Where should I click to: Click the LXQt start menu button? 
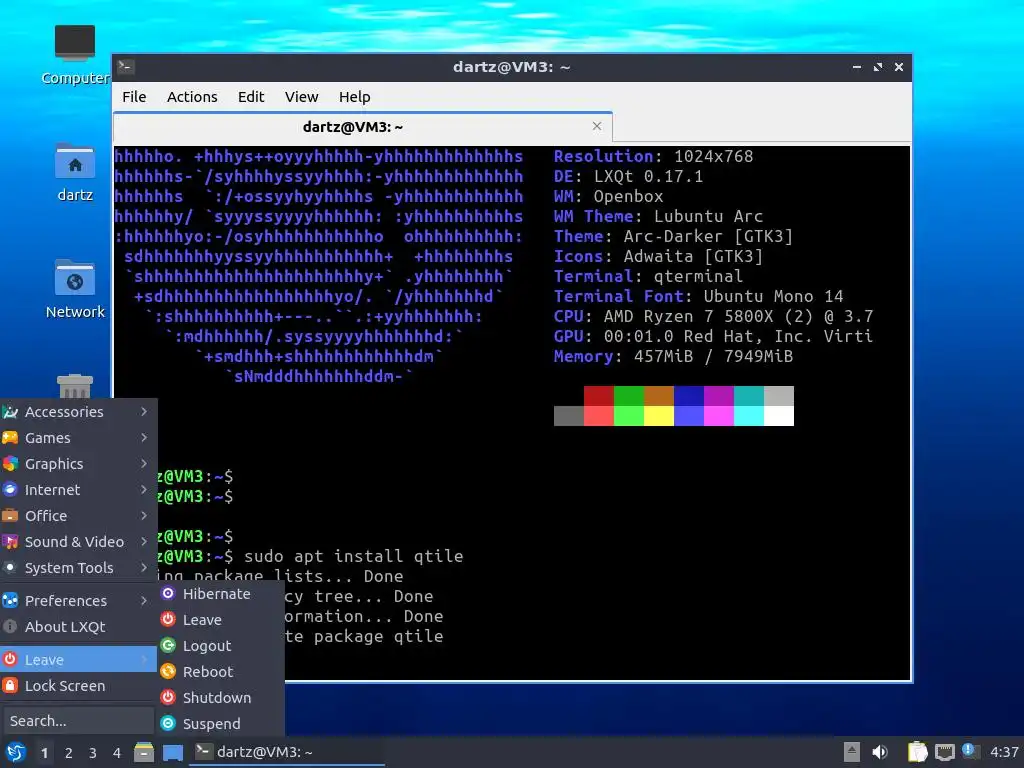pos(16,752)
